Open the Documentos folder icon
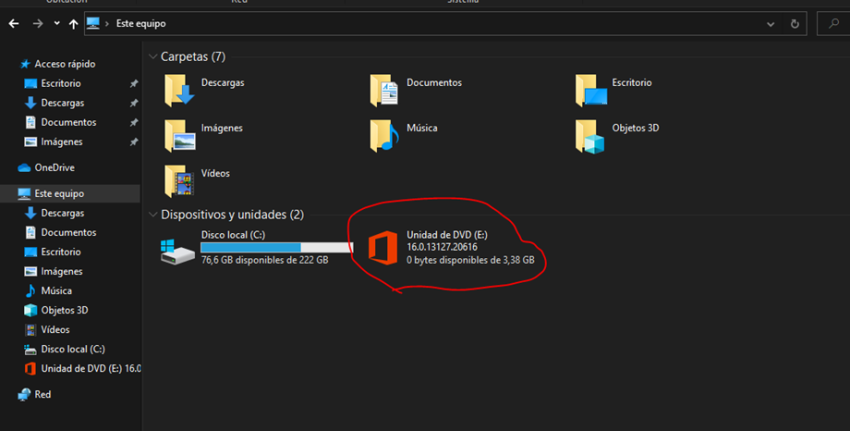This screenshot has width=850, height=431. point(385,90)
